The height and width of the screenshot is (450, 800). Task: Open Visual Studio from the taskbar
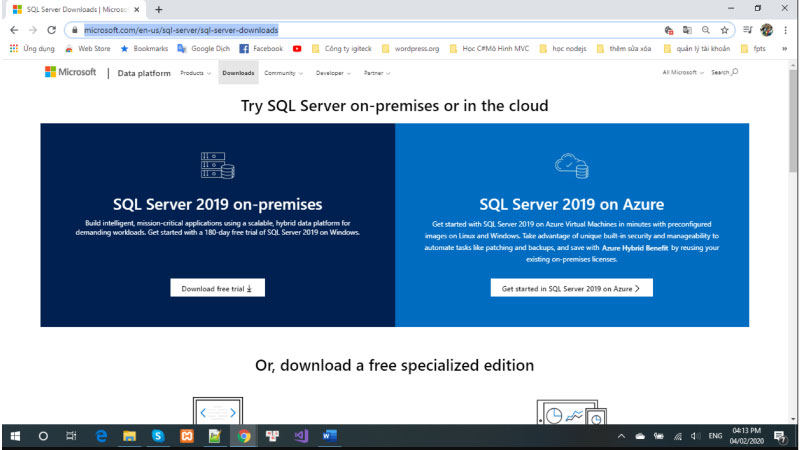click(x=301, y=436)
